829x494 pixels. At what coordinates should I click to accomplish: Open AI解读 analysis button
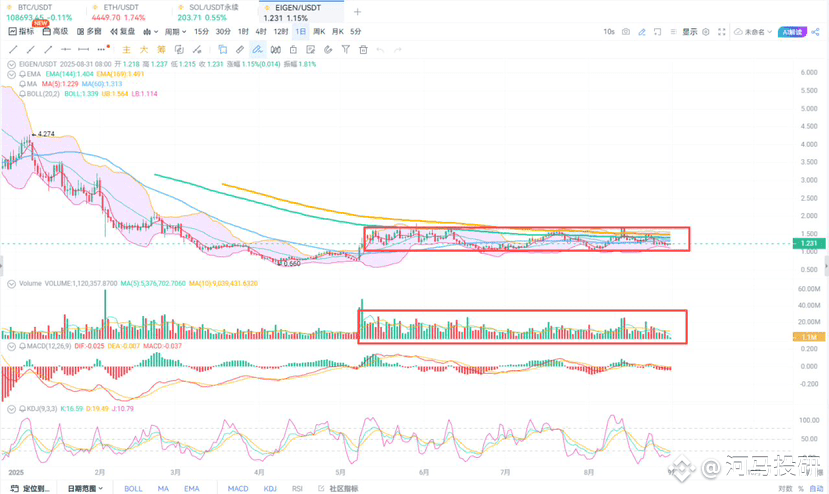click(792, 32)
